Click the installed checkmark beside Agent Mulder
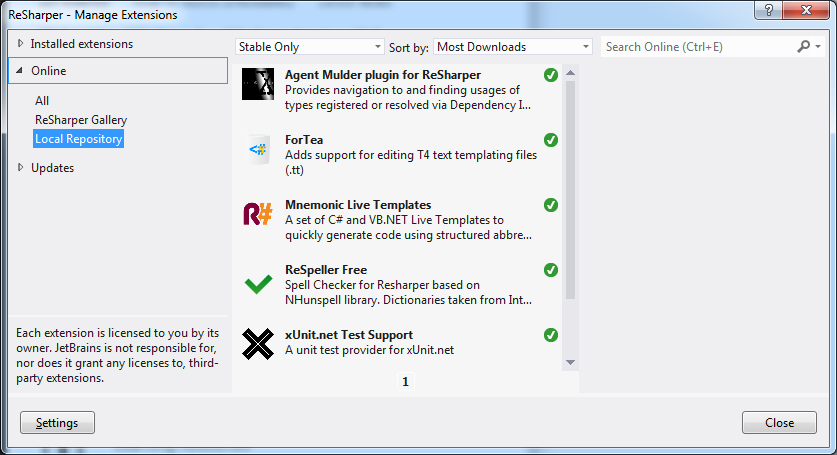The image size is (837, 455). coord(550,75)
